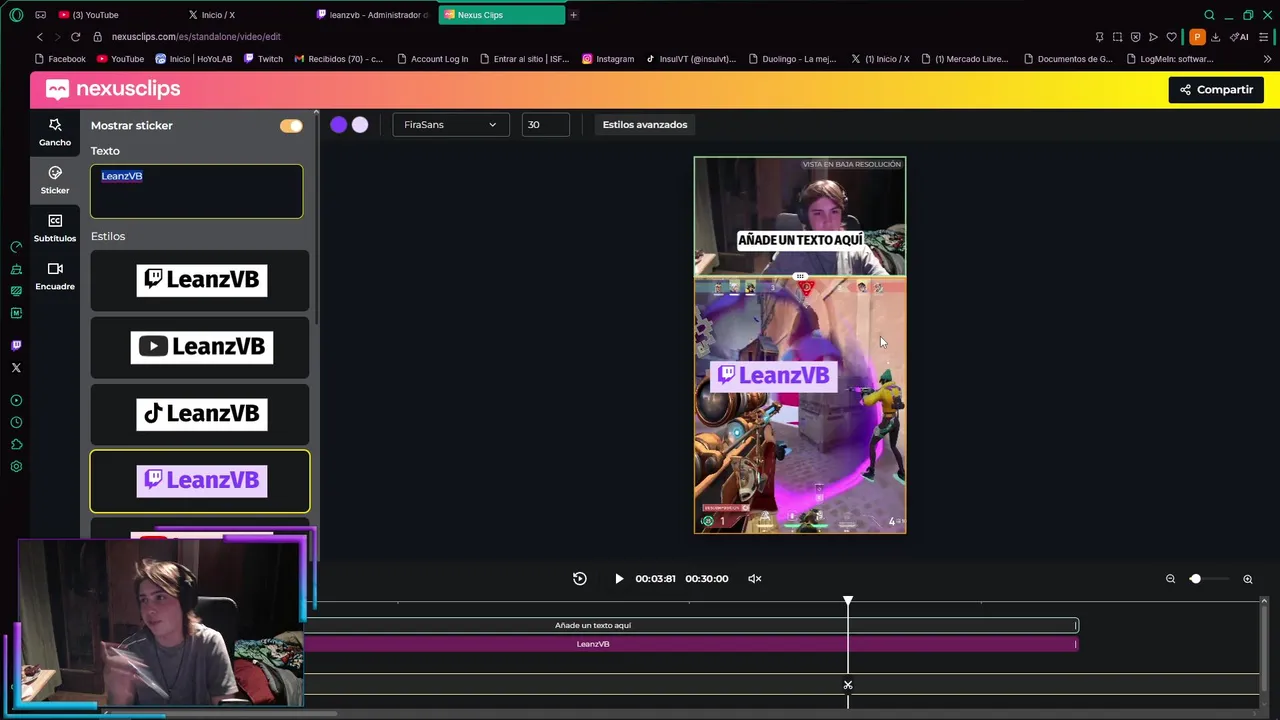This screenshot has height=720, width=1280.
Task: Open the Instagram bookmark
Action: click(x=608, y=59)
